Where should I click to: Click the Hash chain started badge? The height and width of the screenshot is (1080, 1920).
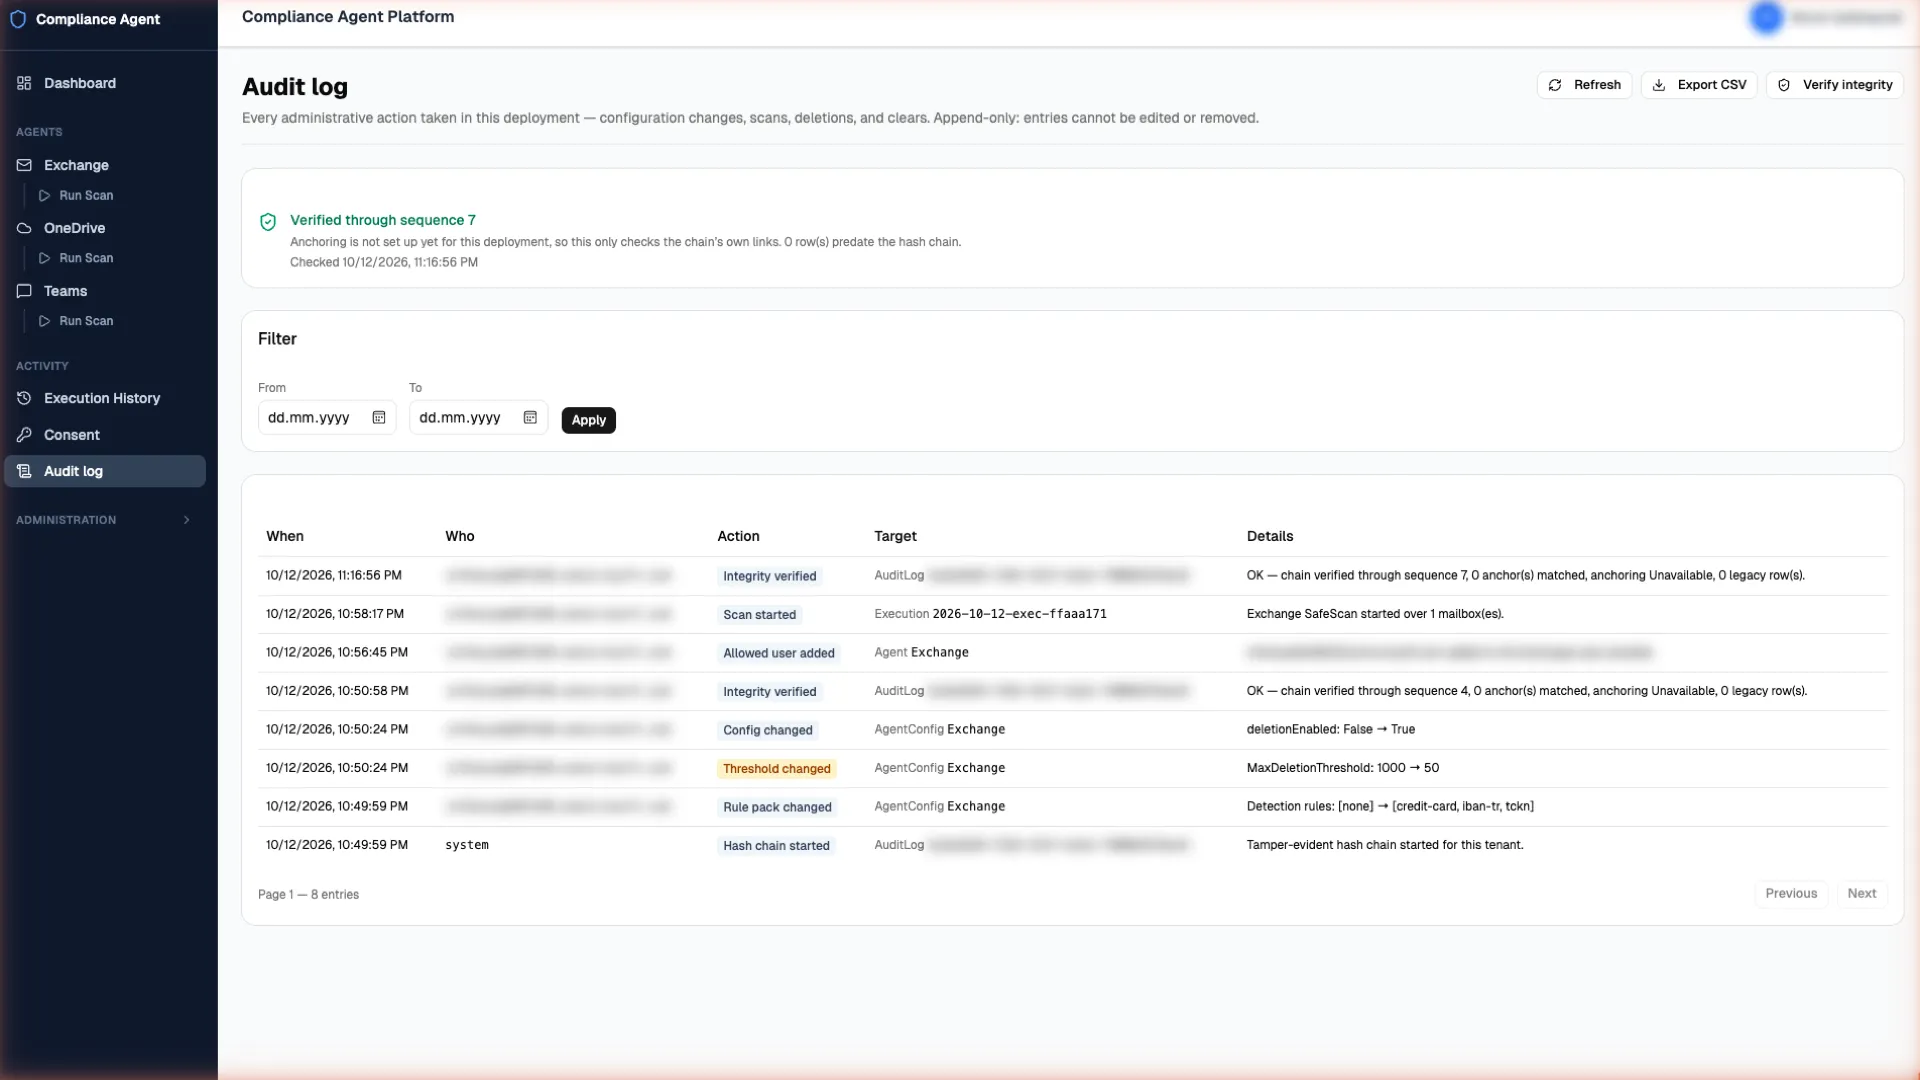[776, 846]
